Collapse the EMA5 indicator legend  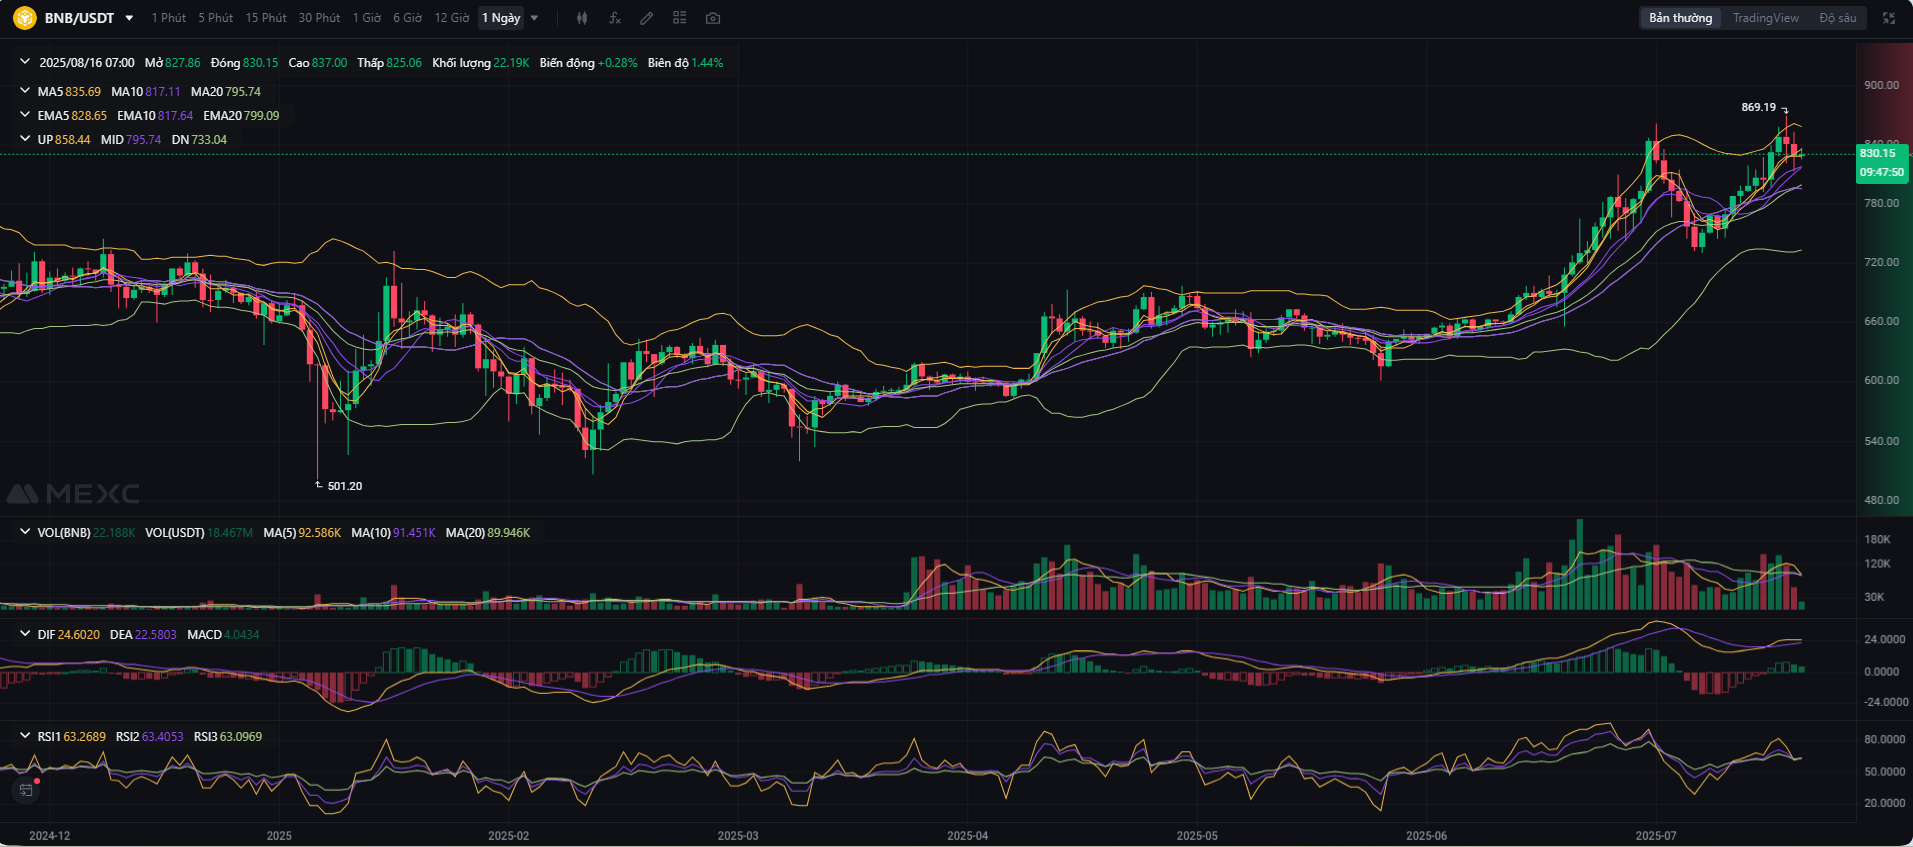[24, 115]
